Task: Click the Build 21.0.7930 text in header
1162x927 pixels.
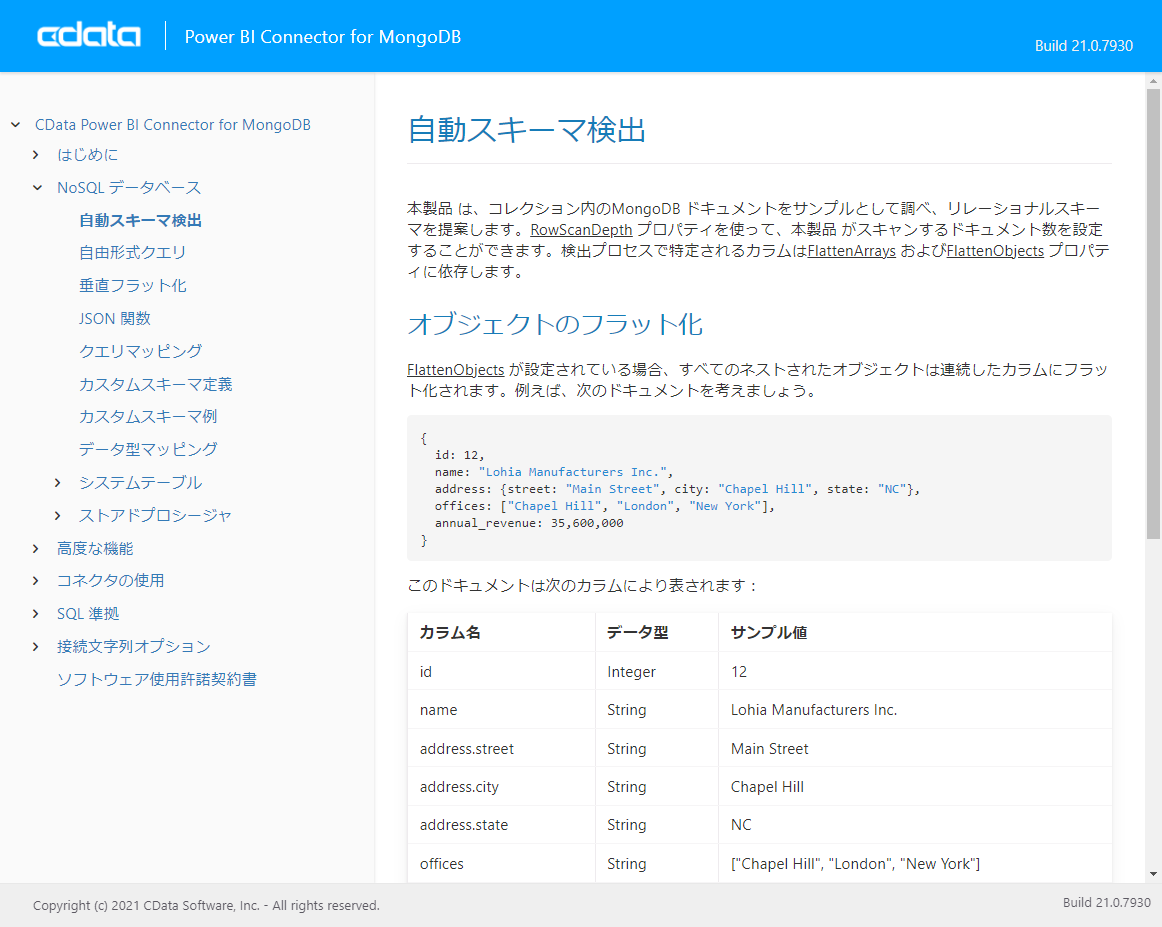Action: 1083,45
